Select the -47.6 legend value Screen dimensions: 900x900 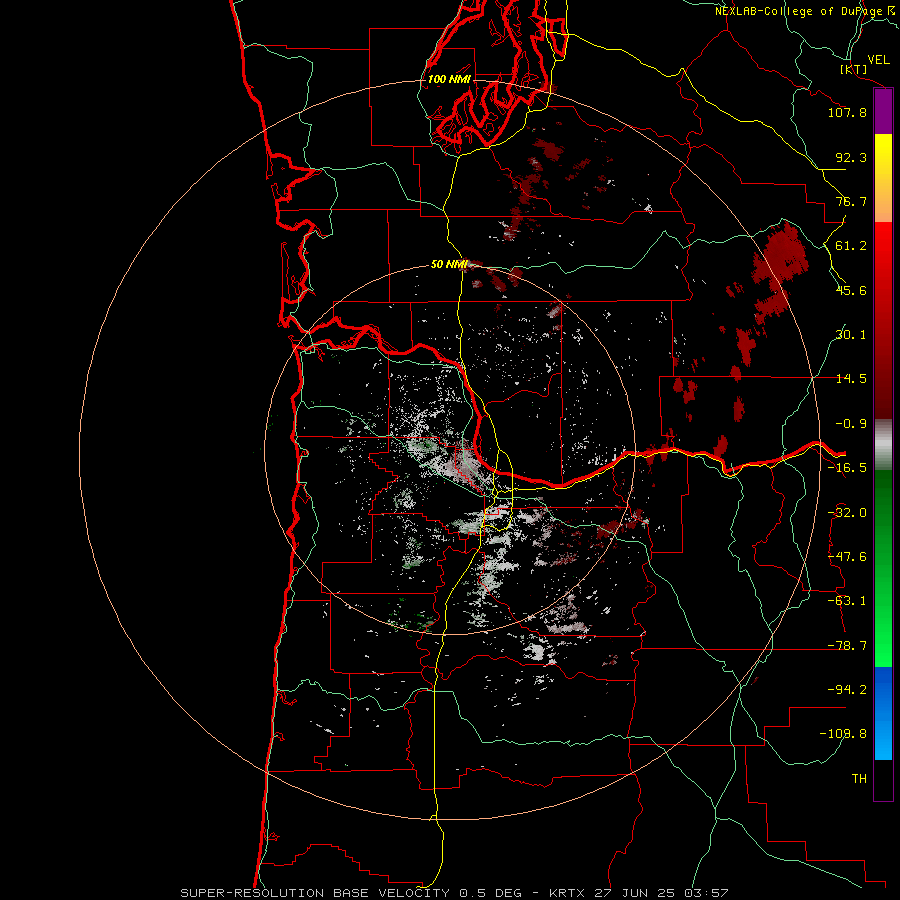pos(847,557)
